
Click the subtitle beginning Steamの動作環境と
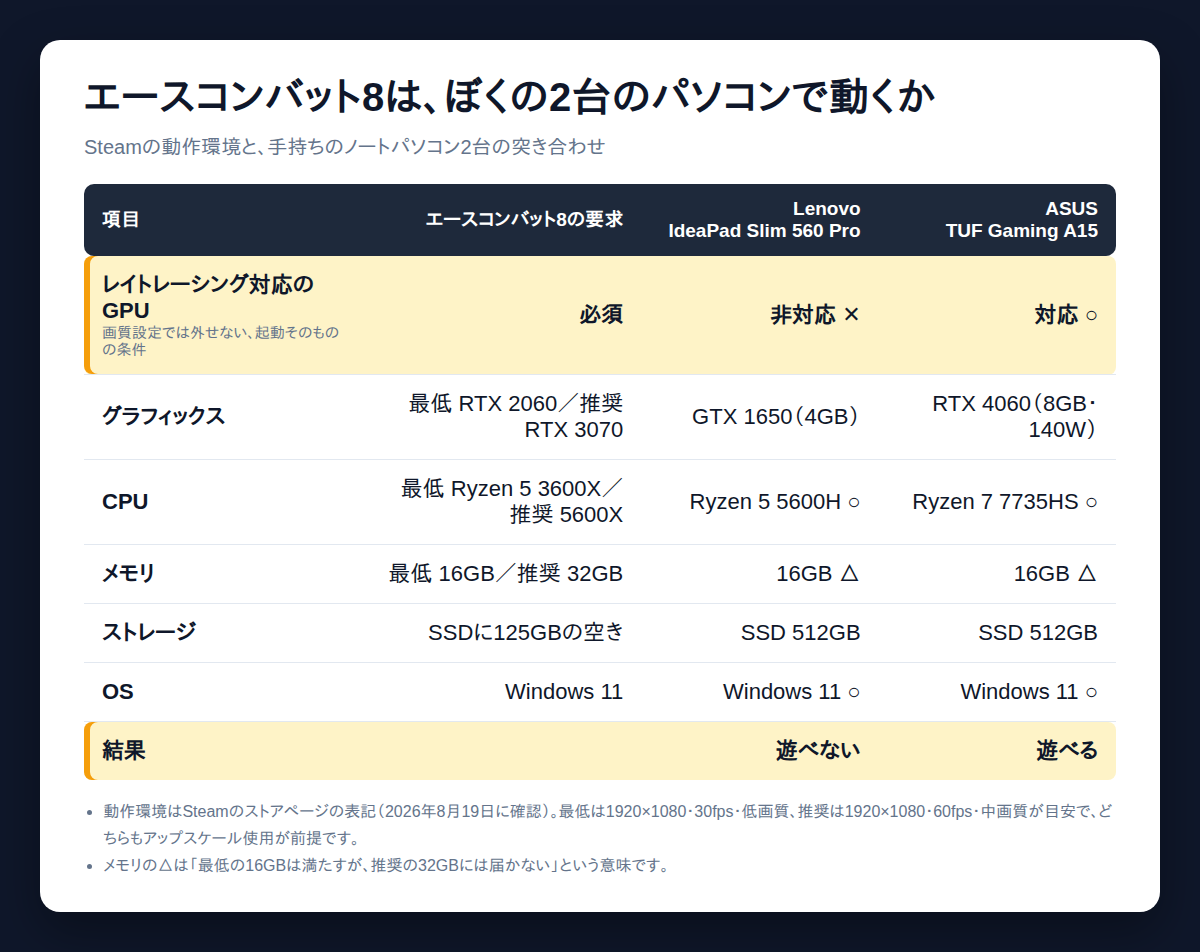tap(344, 147)
